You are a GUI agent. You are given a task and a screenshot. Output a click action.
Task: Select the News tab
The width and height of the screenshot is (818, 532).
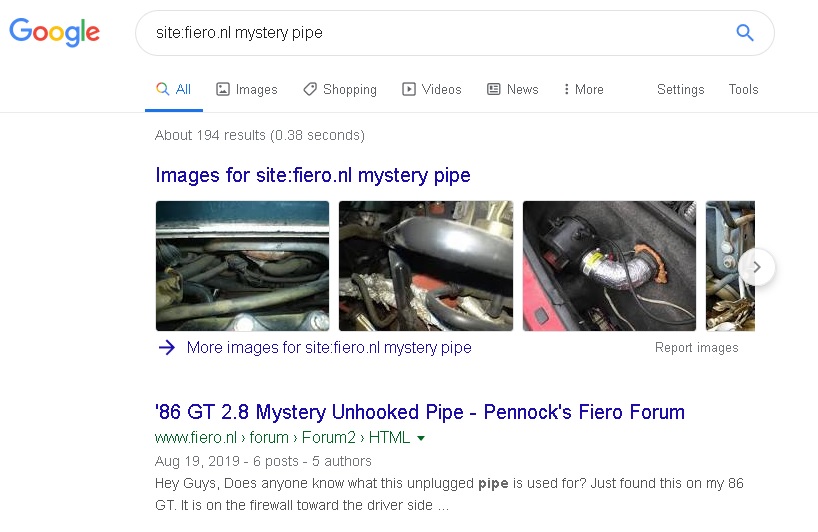point(513,89)
